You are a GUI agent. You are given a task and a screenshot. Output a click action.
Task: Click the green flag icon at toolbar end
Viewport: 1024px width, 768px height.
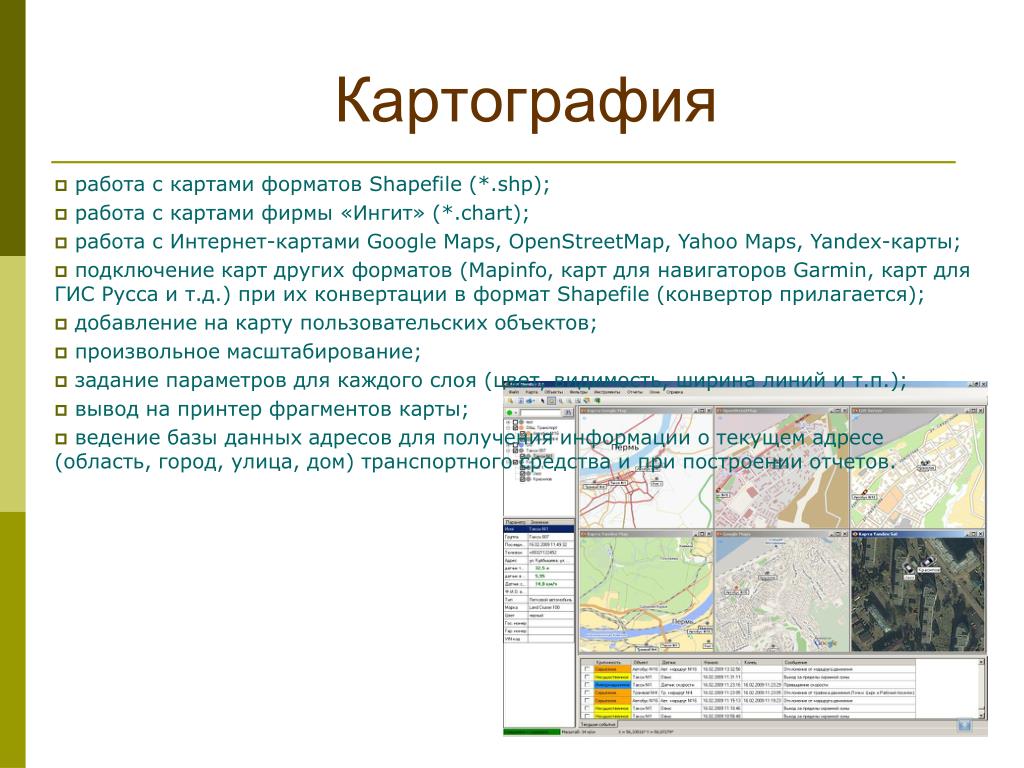tap(598, 401)
